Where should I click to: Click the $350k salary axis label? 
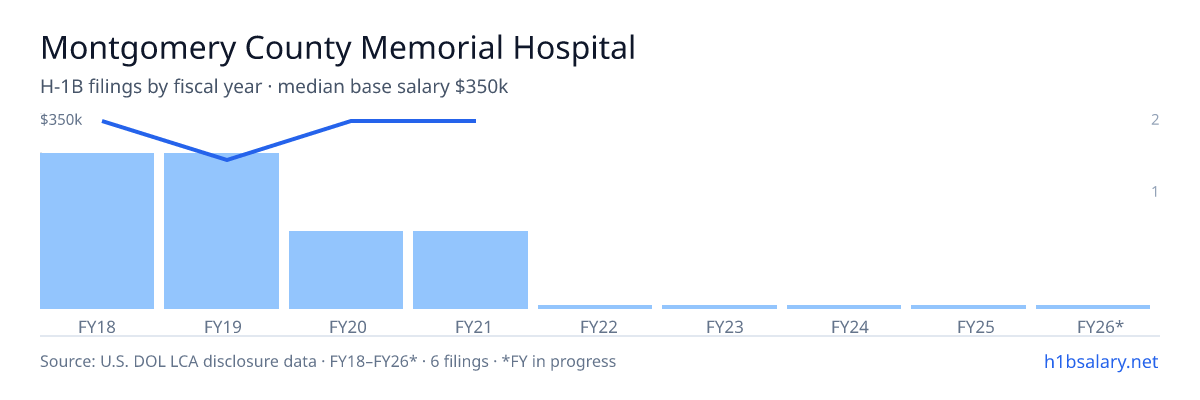point(61,120)
